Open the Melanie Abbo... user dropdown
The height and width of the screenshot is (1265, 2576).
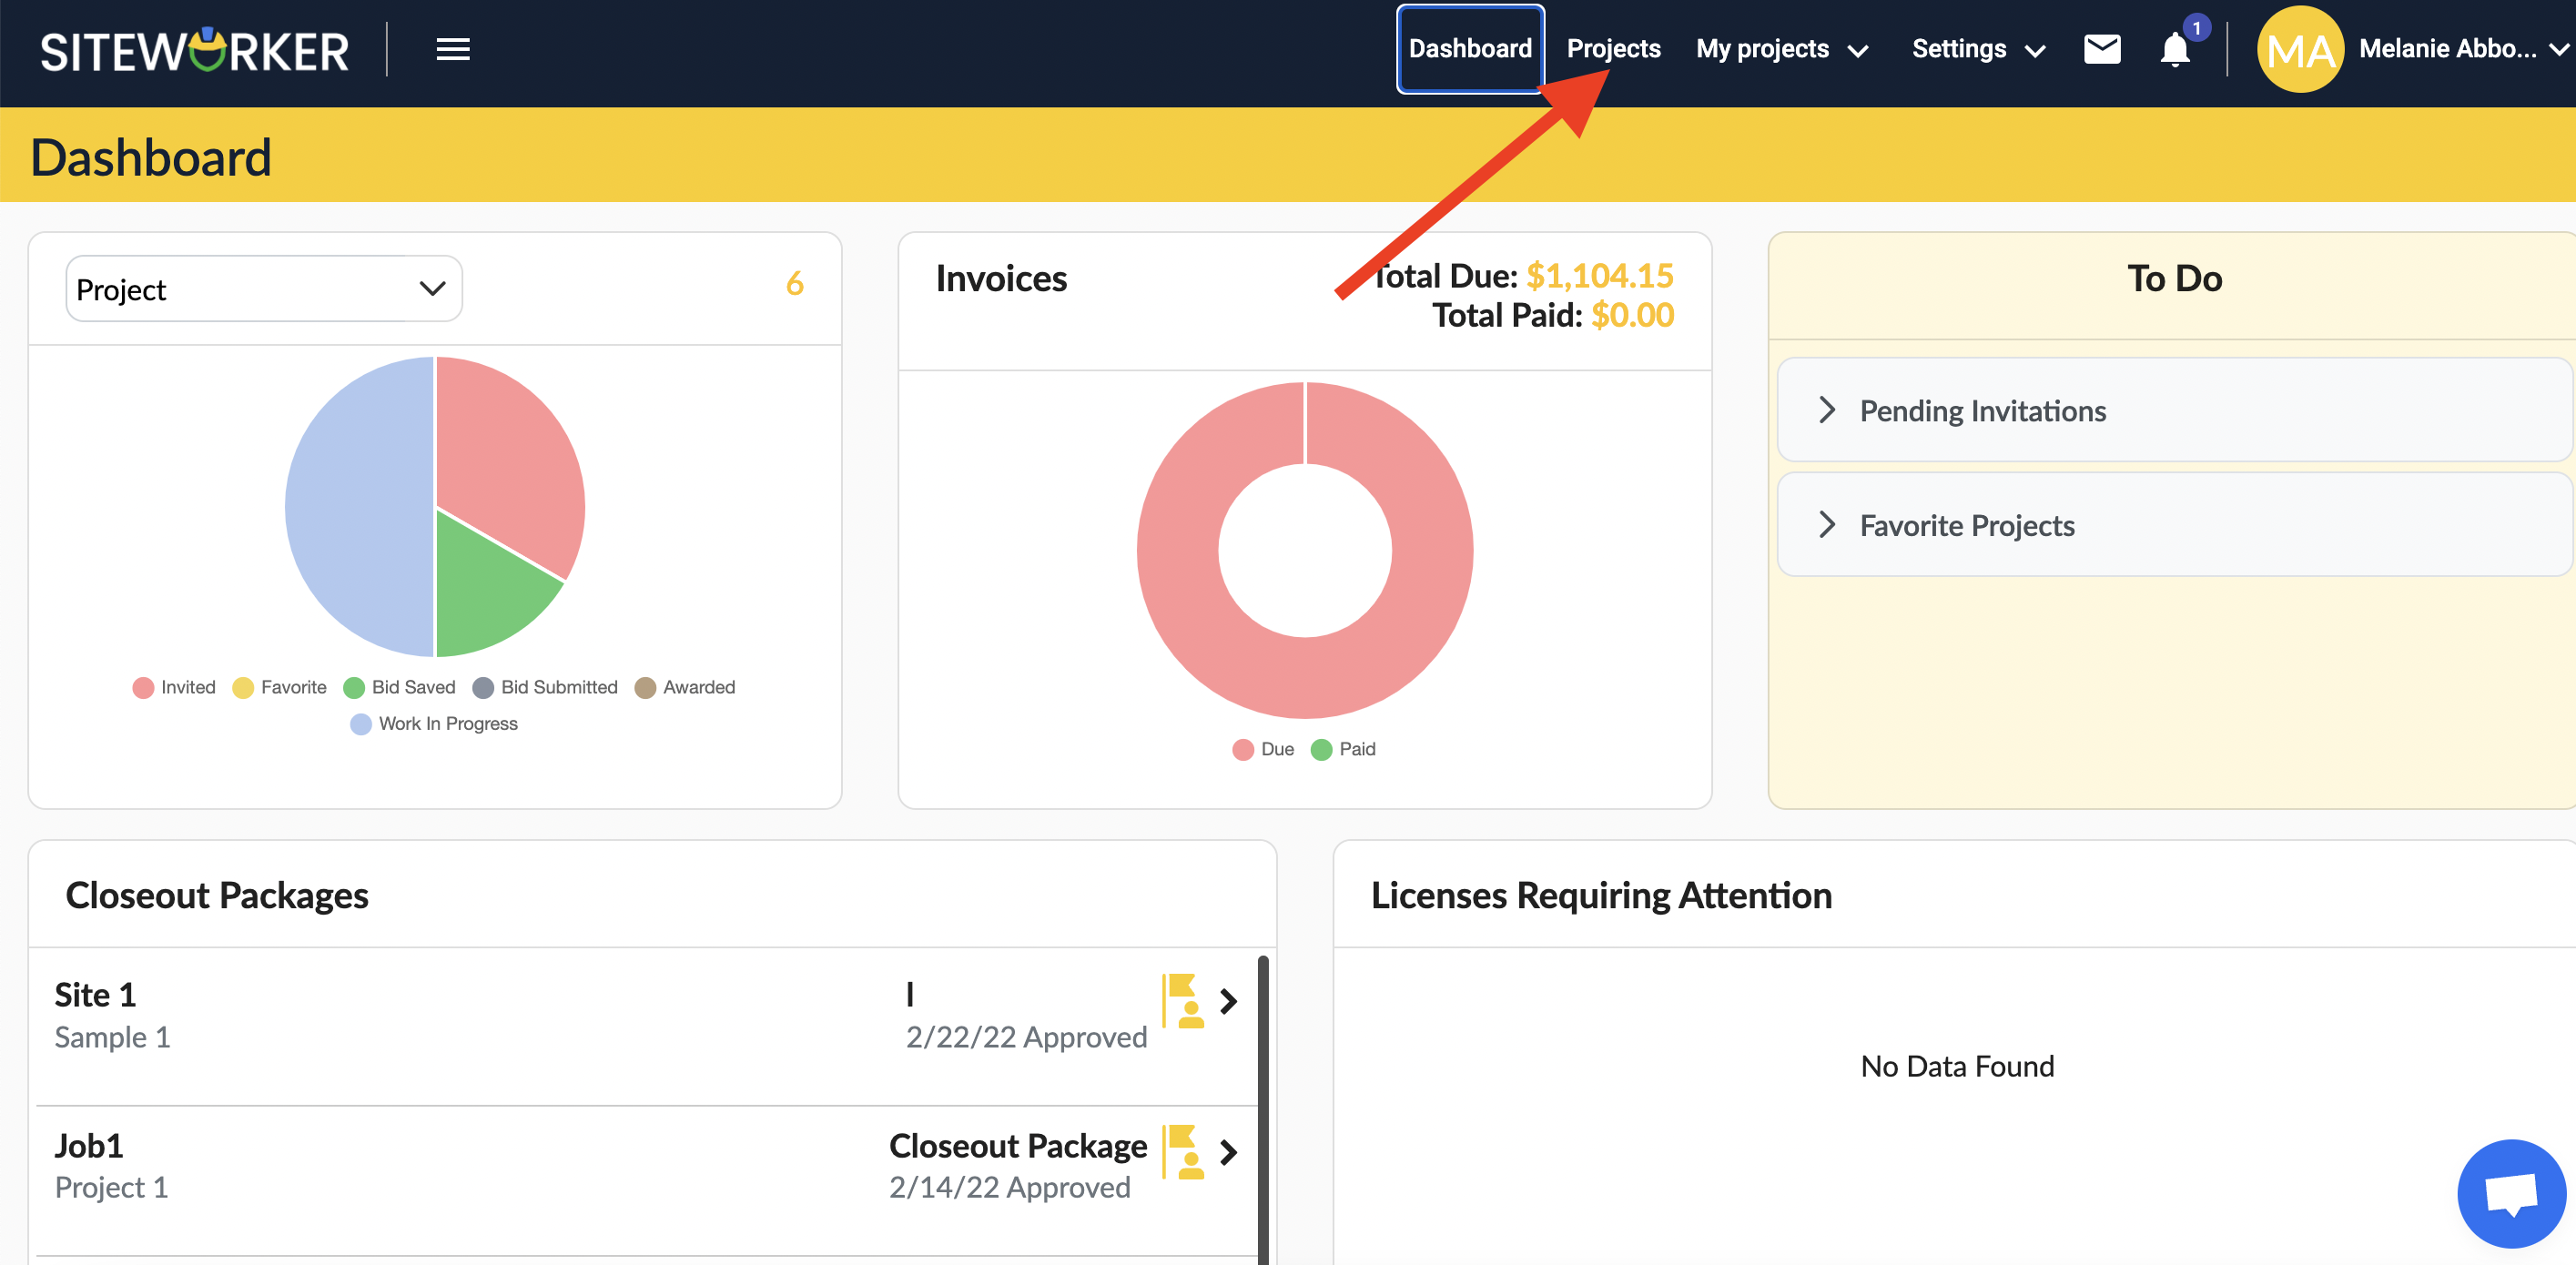pyautogui.click(x=2464, y=49)
